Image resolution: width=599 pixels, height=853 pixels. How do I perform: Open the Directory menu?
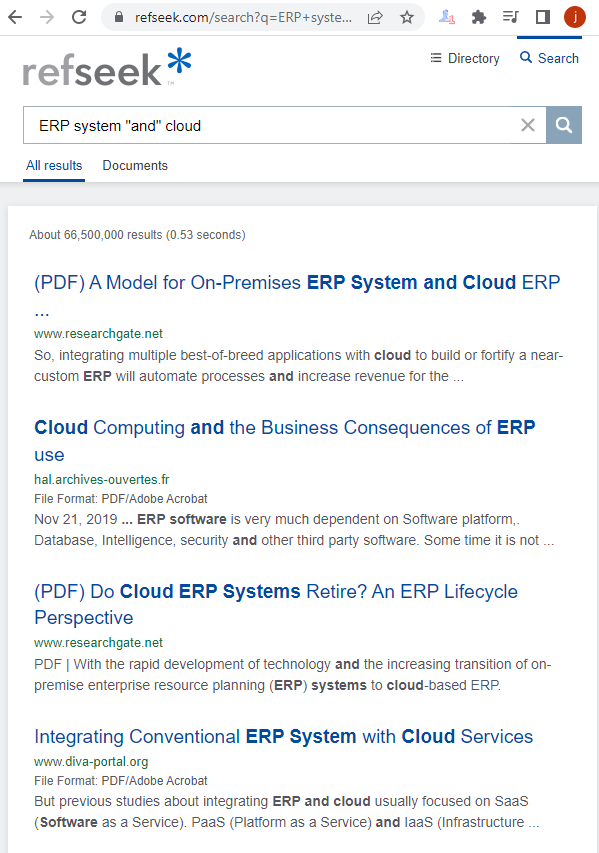(x=465, y=58)
